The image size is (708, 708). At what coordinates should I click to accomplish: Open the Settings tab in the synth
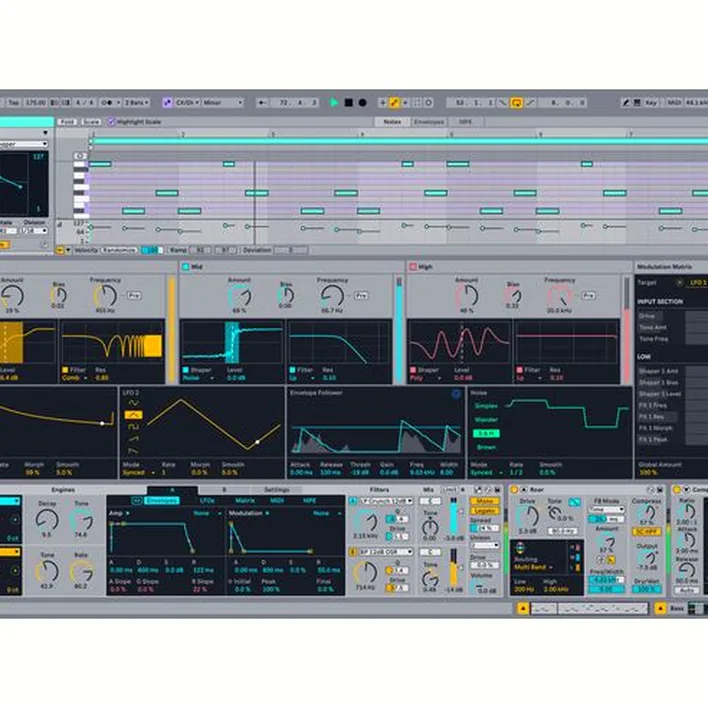(x=276, y=490)
